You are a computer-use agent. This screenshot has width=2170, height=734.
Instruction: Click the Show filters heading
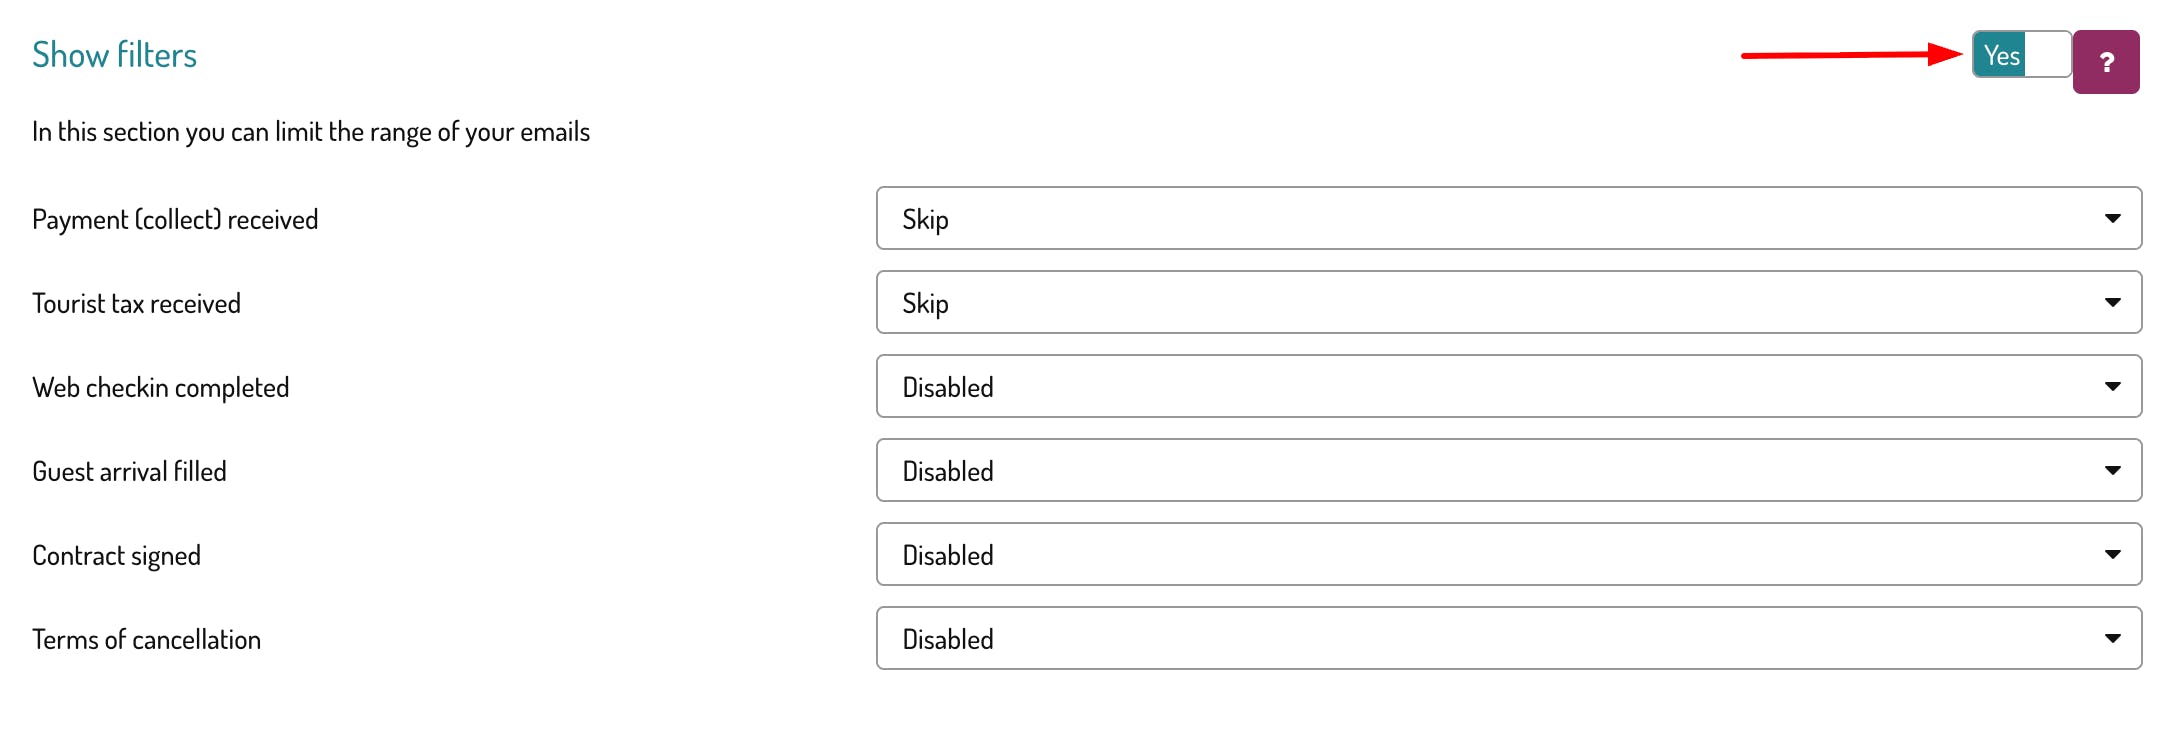(x=114, y=55)
